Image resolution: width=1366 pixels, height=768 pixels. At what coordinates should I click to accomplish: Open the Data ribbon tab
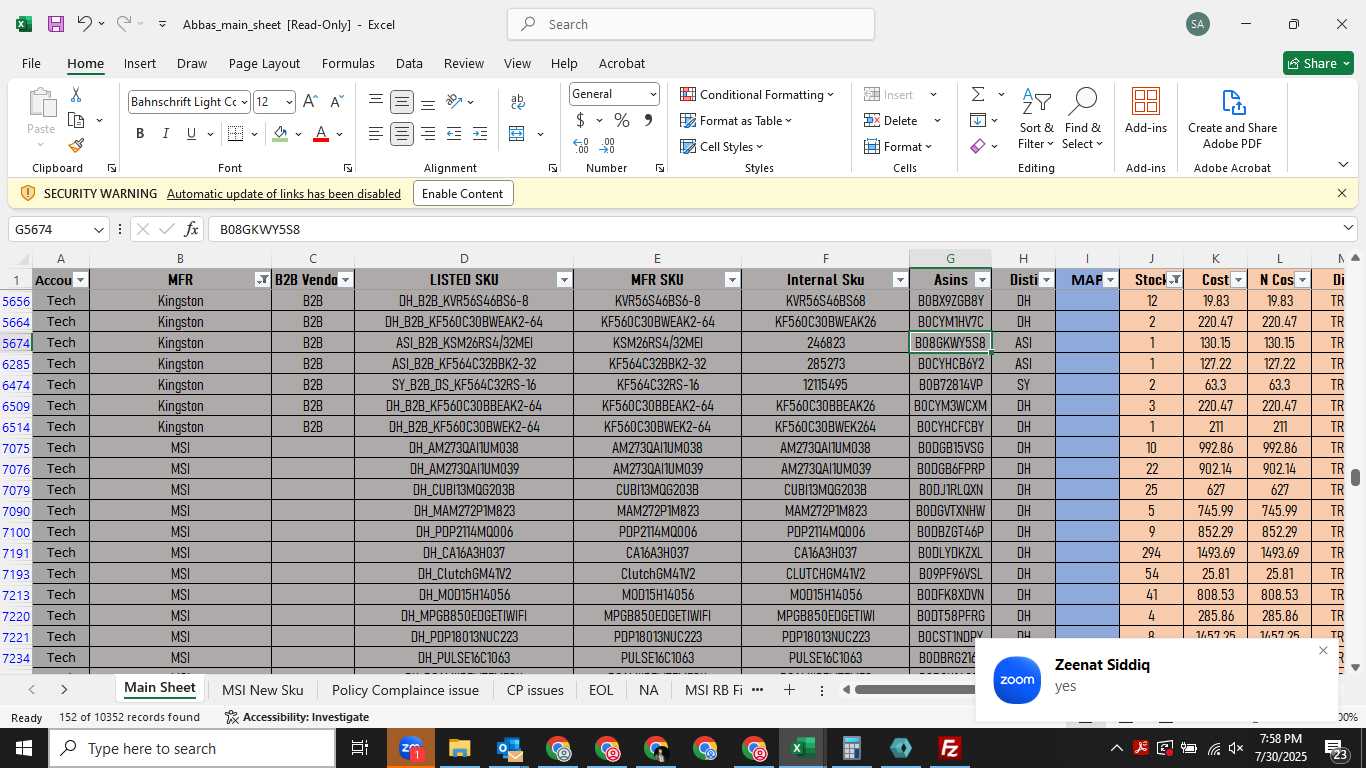click(x=409, y=63)
